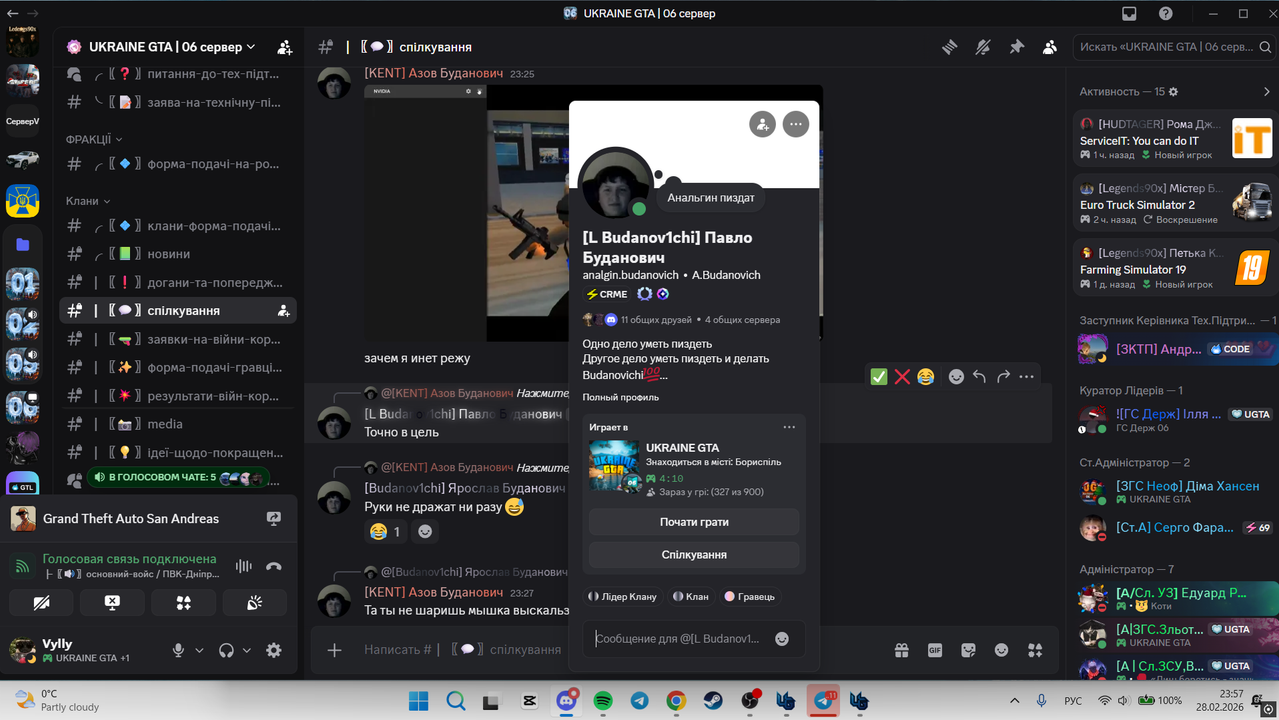Open the Threads icon in the channel header
This screenshot has width=1279, height=720.
coord(949,47)
